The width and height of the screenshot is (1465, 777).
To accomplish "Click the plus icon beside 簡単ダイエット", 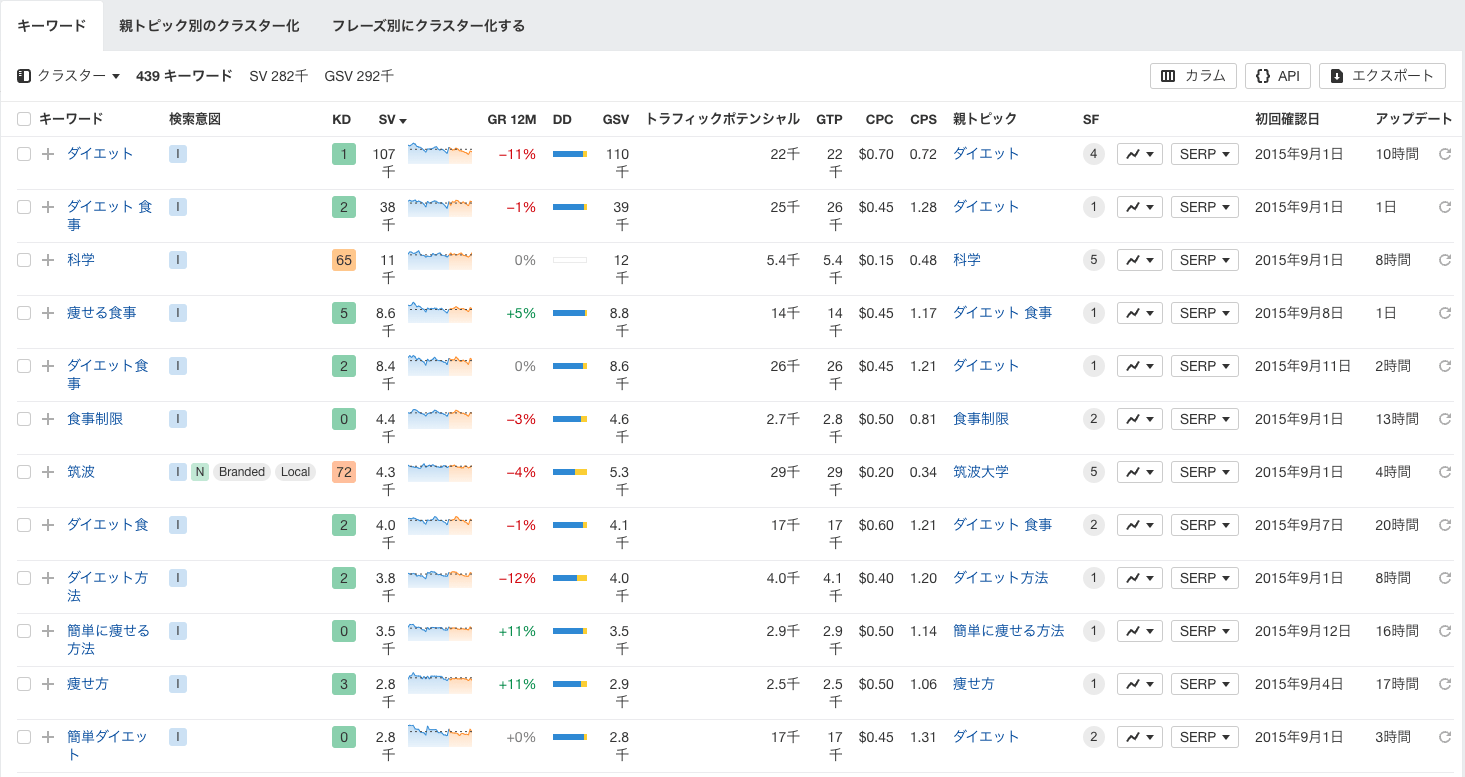I will coord(47,736).
